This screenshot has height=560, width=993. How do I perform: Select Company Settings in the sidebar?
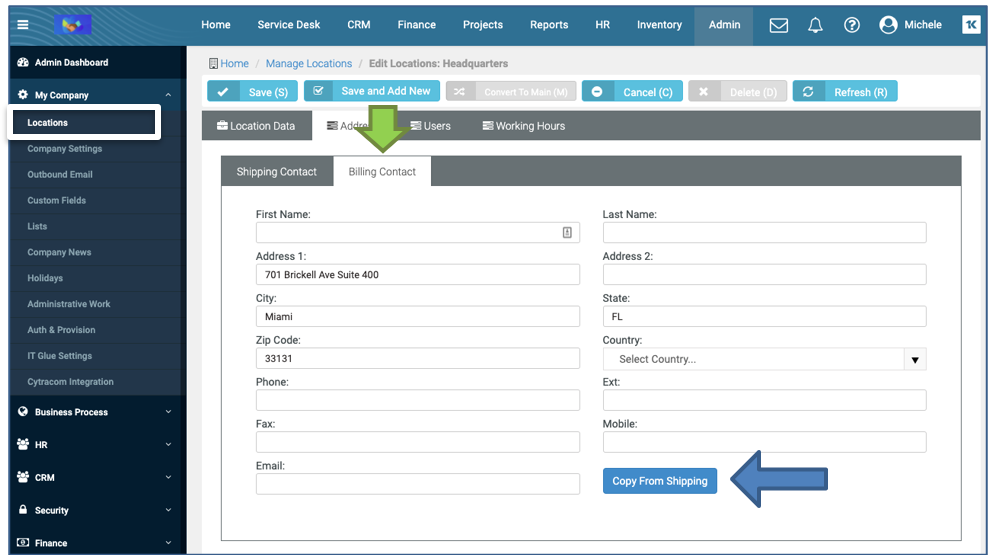(x=65, y=149)
